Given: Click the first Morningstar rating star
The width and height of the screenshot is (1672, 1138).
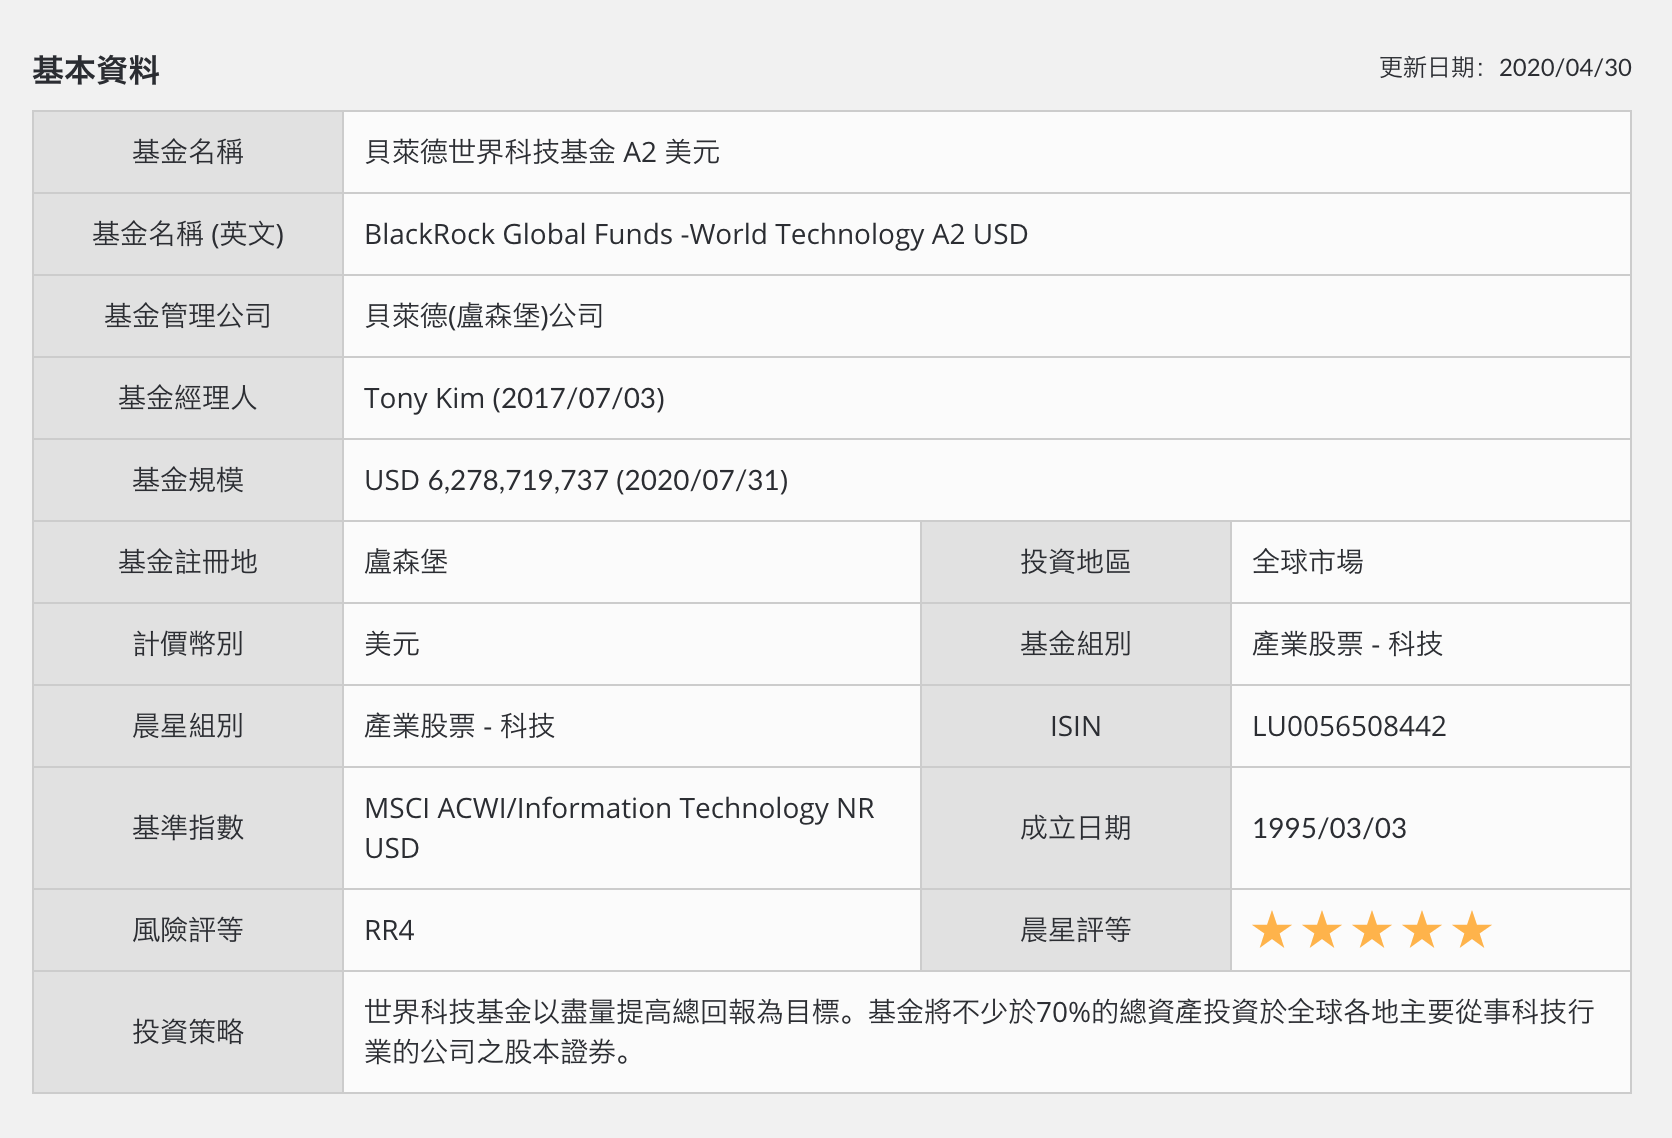Looking at the screenshot, I should [1272, 930].
